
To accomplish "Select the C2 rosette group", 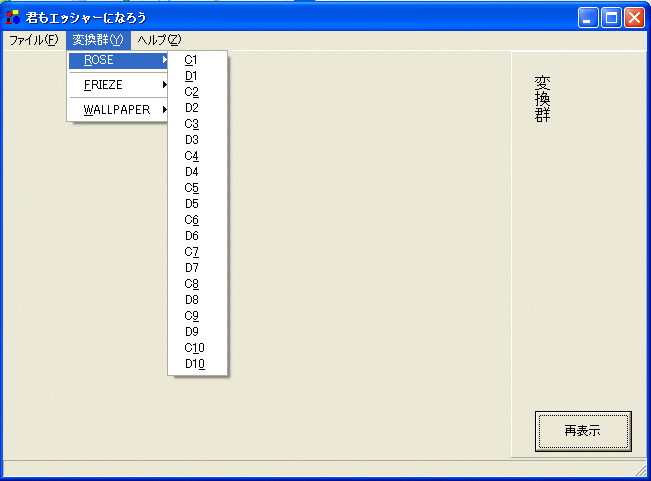I will (x=198, y=92).
